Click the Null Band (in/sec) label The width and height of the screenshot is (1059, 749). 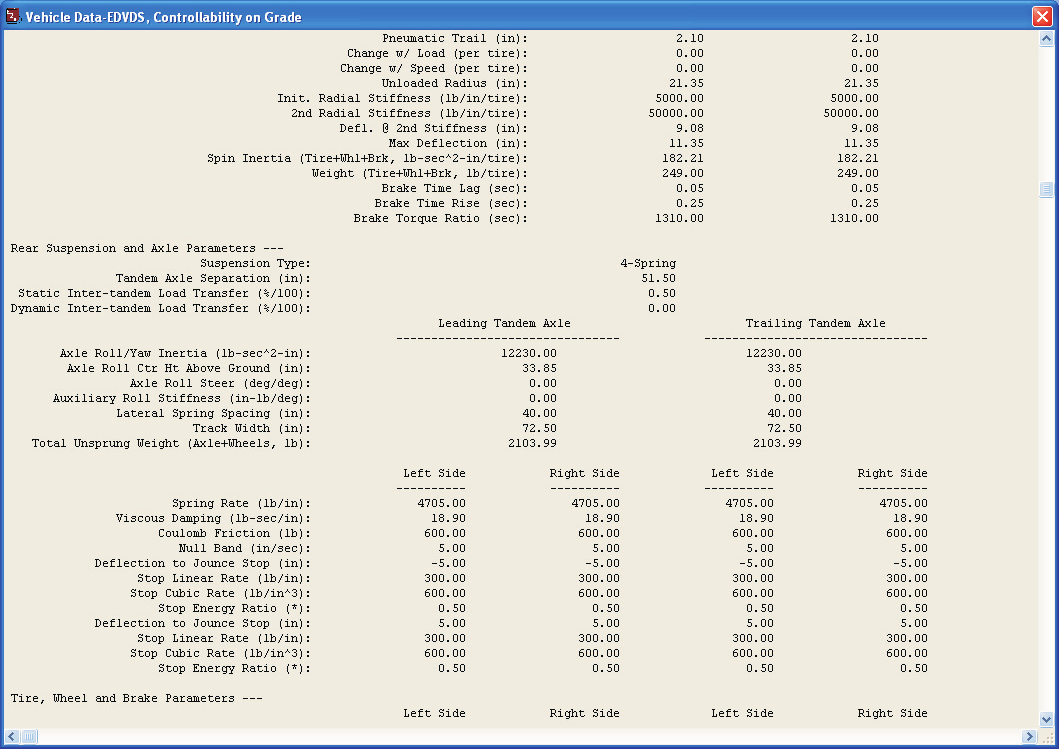point(244,548)
